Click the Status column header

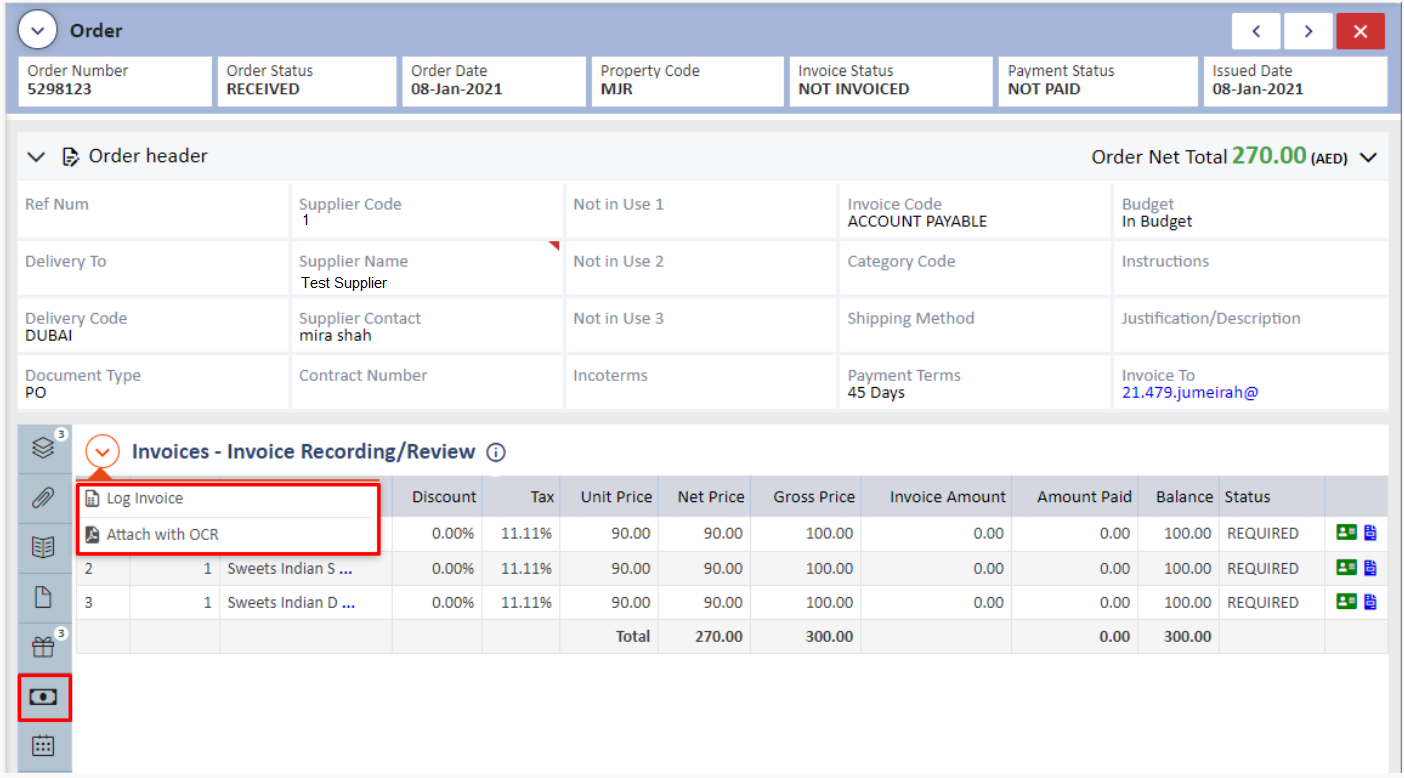[x=1272, y=496]
